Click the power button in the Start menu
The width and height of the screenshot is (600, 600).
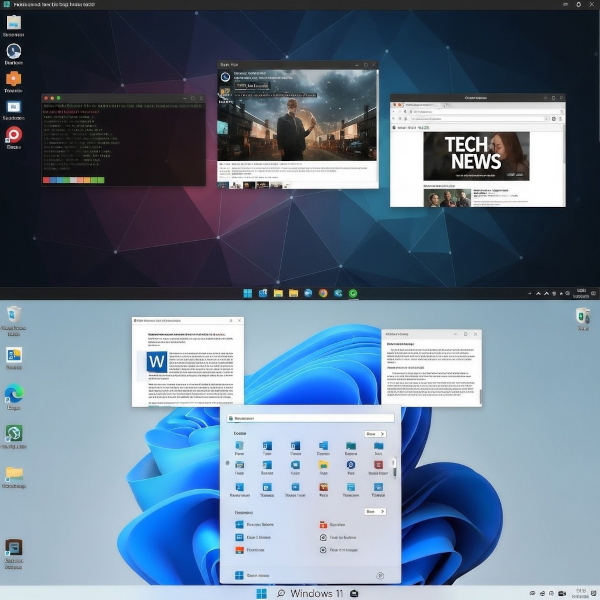[x=380, y=576]
